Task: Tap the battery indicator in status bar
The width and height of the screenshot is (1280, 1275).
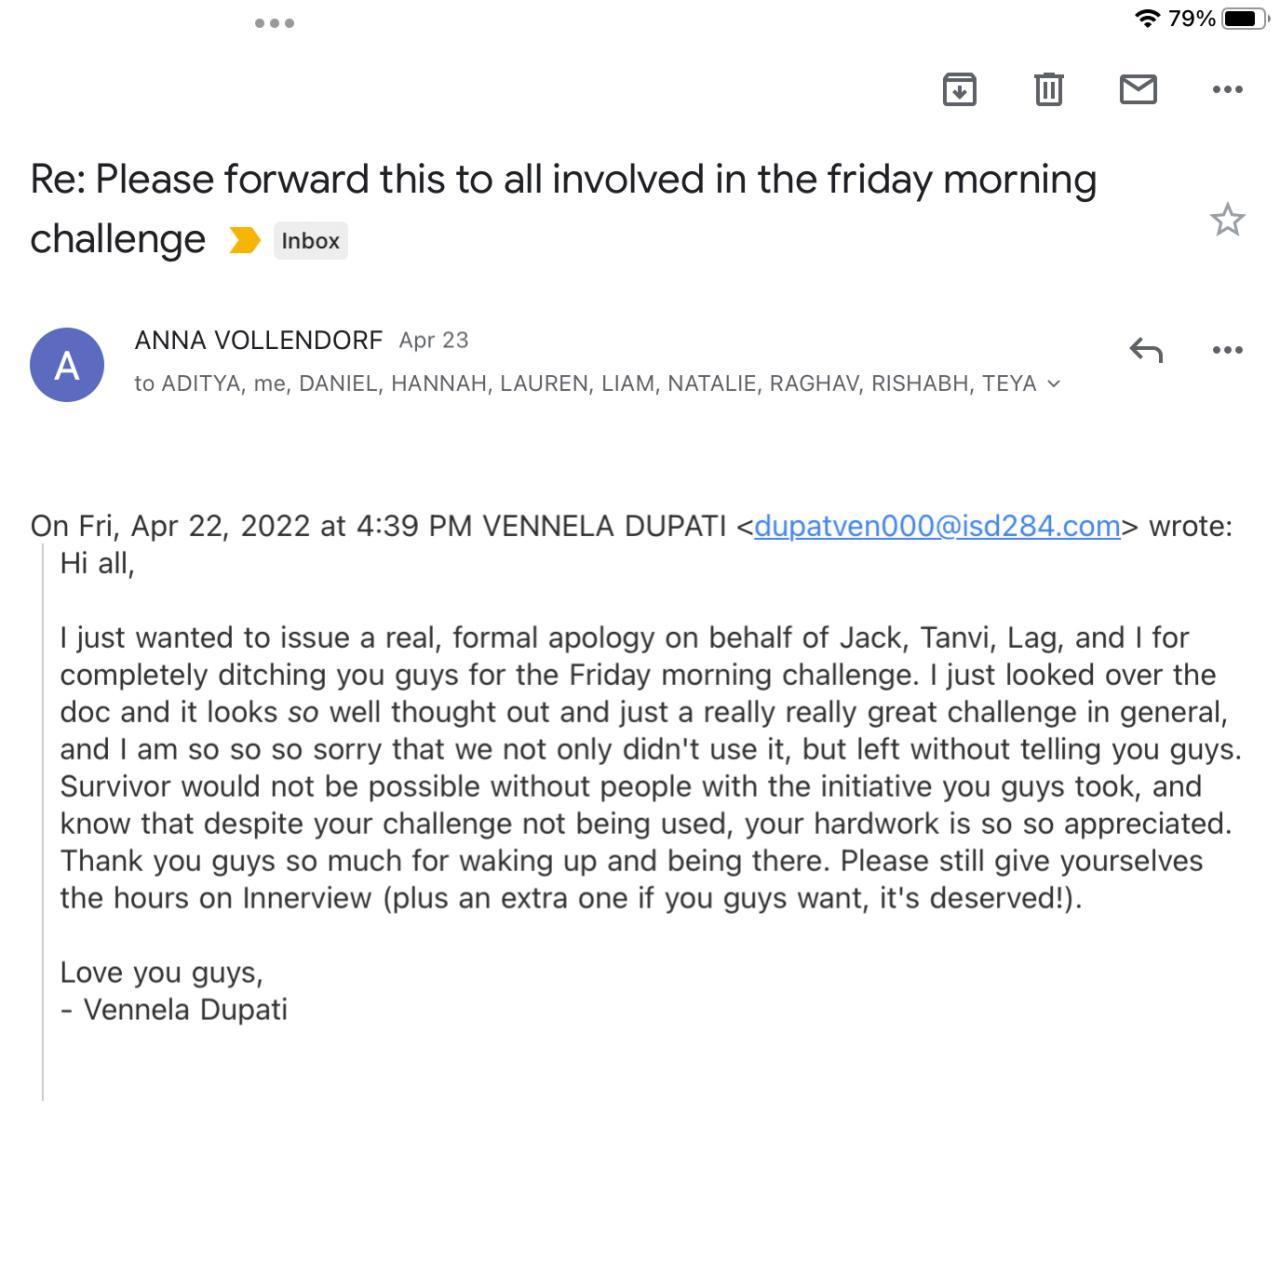Action: pyautogui.click(x=1244, y=19)
